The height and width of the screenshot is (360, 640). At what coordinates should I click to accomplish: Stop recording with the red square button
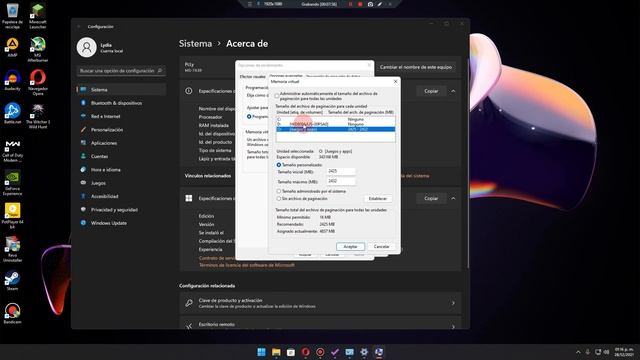point(360,4)
